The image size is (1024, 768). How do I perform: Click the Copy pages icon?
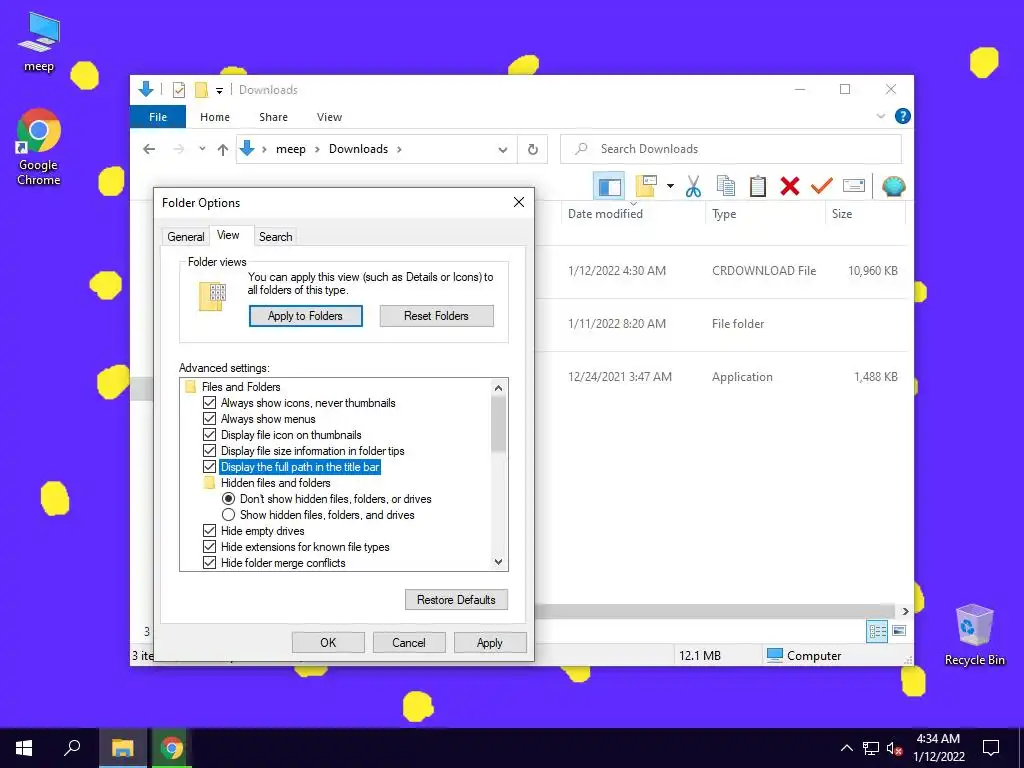(x=726, y=186)
